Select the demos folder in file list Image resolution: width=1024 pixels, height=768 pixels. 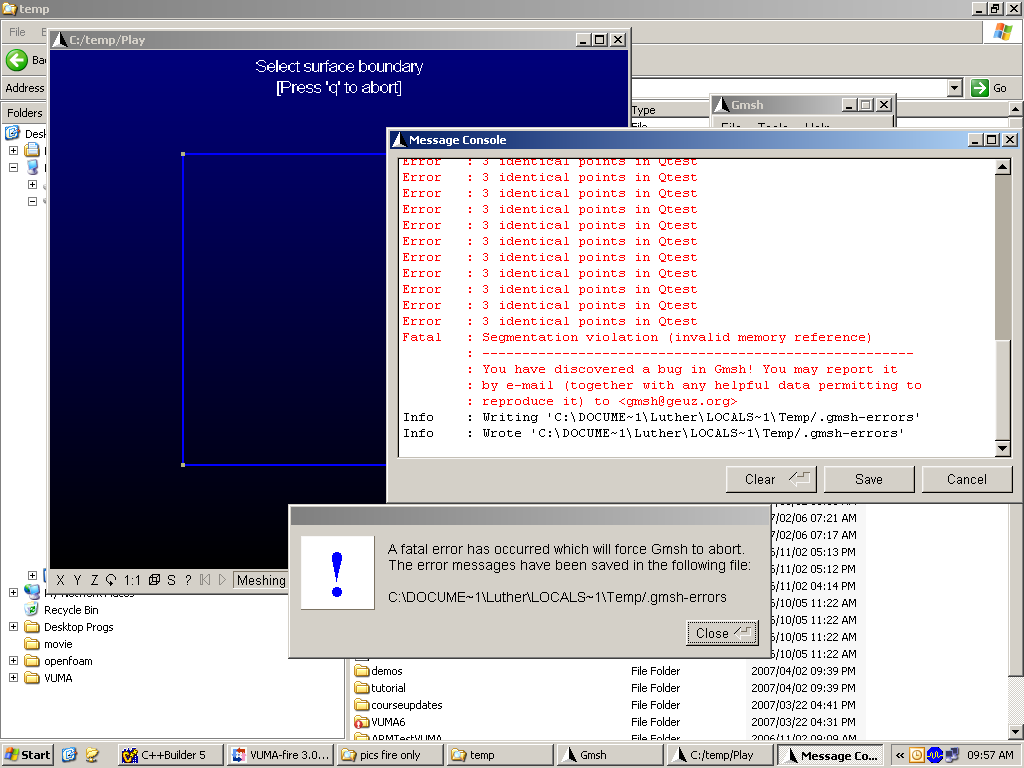point(387,671)
